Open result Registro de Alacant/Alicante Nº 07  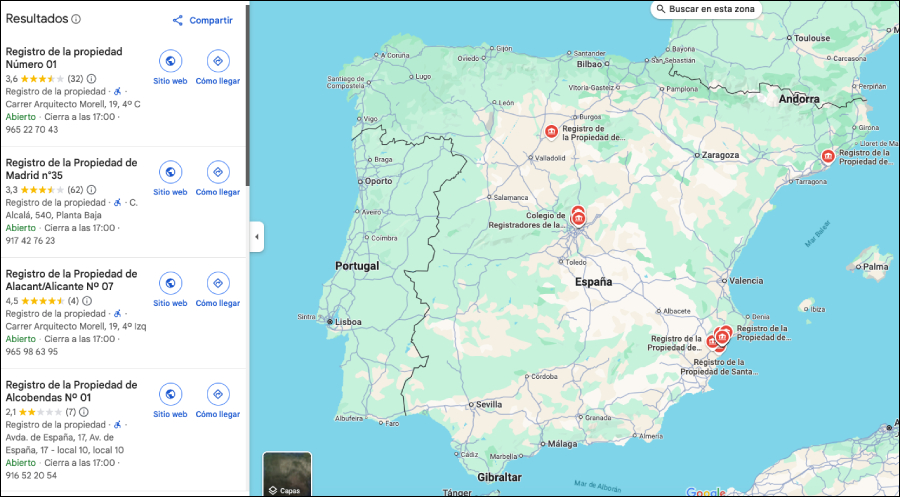coord(71,280)
